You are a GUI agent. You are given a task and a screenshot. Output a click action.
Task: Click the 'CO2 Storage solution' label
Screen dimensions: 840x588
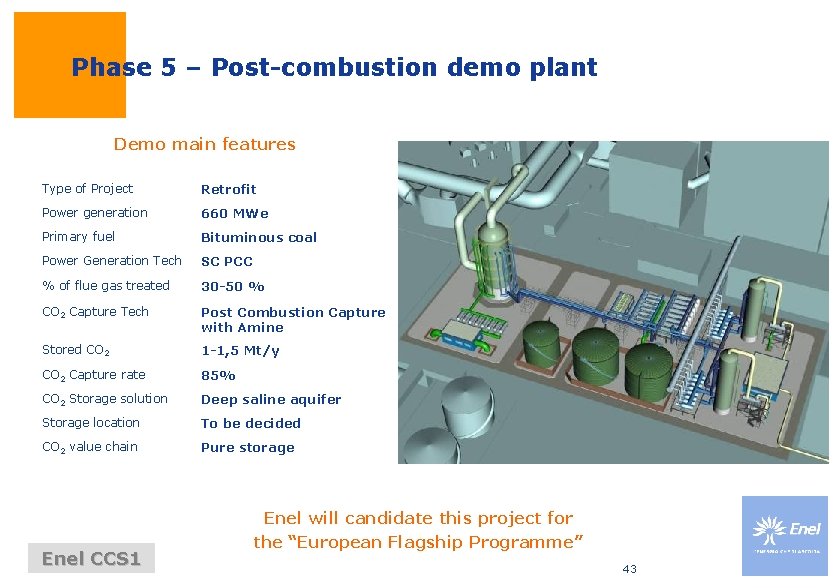click(104, 399)
